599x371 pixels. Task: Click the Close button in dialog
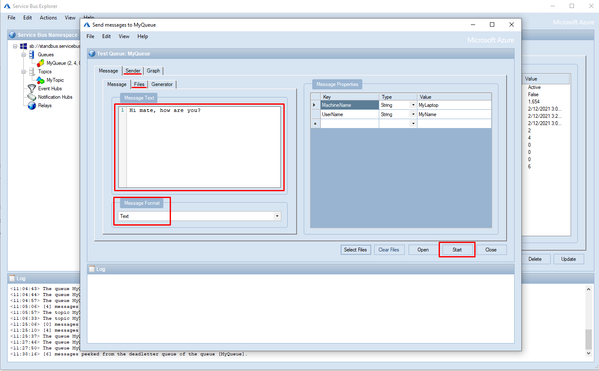point(491,249)
